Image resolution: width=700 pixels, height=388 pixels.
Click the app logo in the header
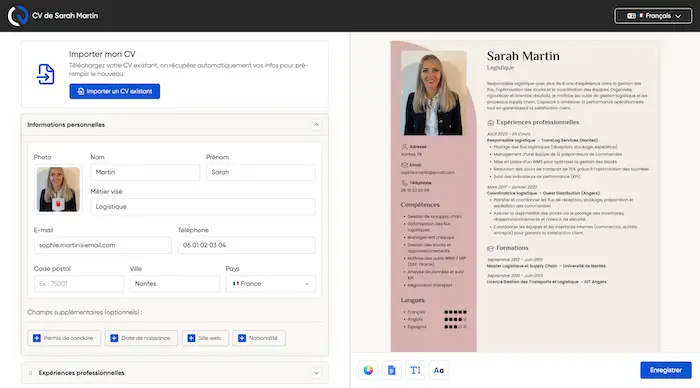(17, 16)
